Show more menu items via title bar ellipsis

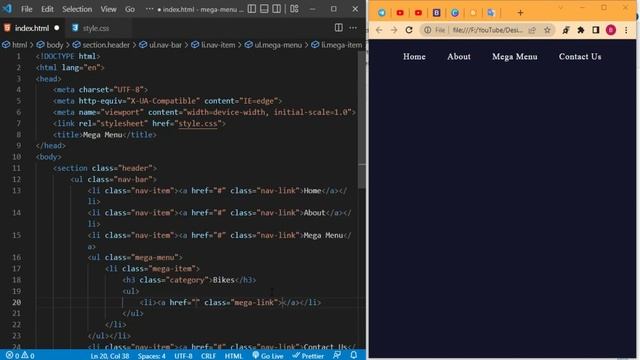[x=149, y=9]
